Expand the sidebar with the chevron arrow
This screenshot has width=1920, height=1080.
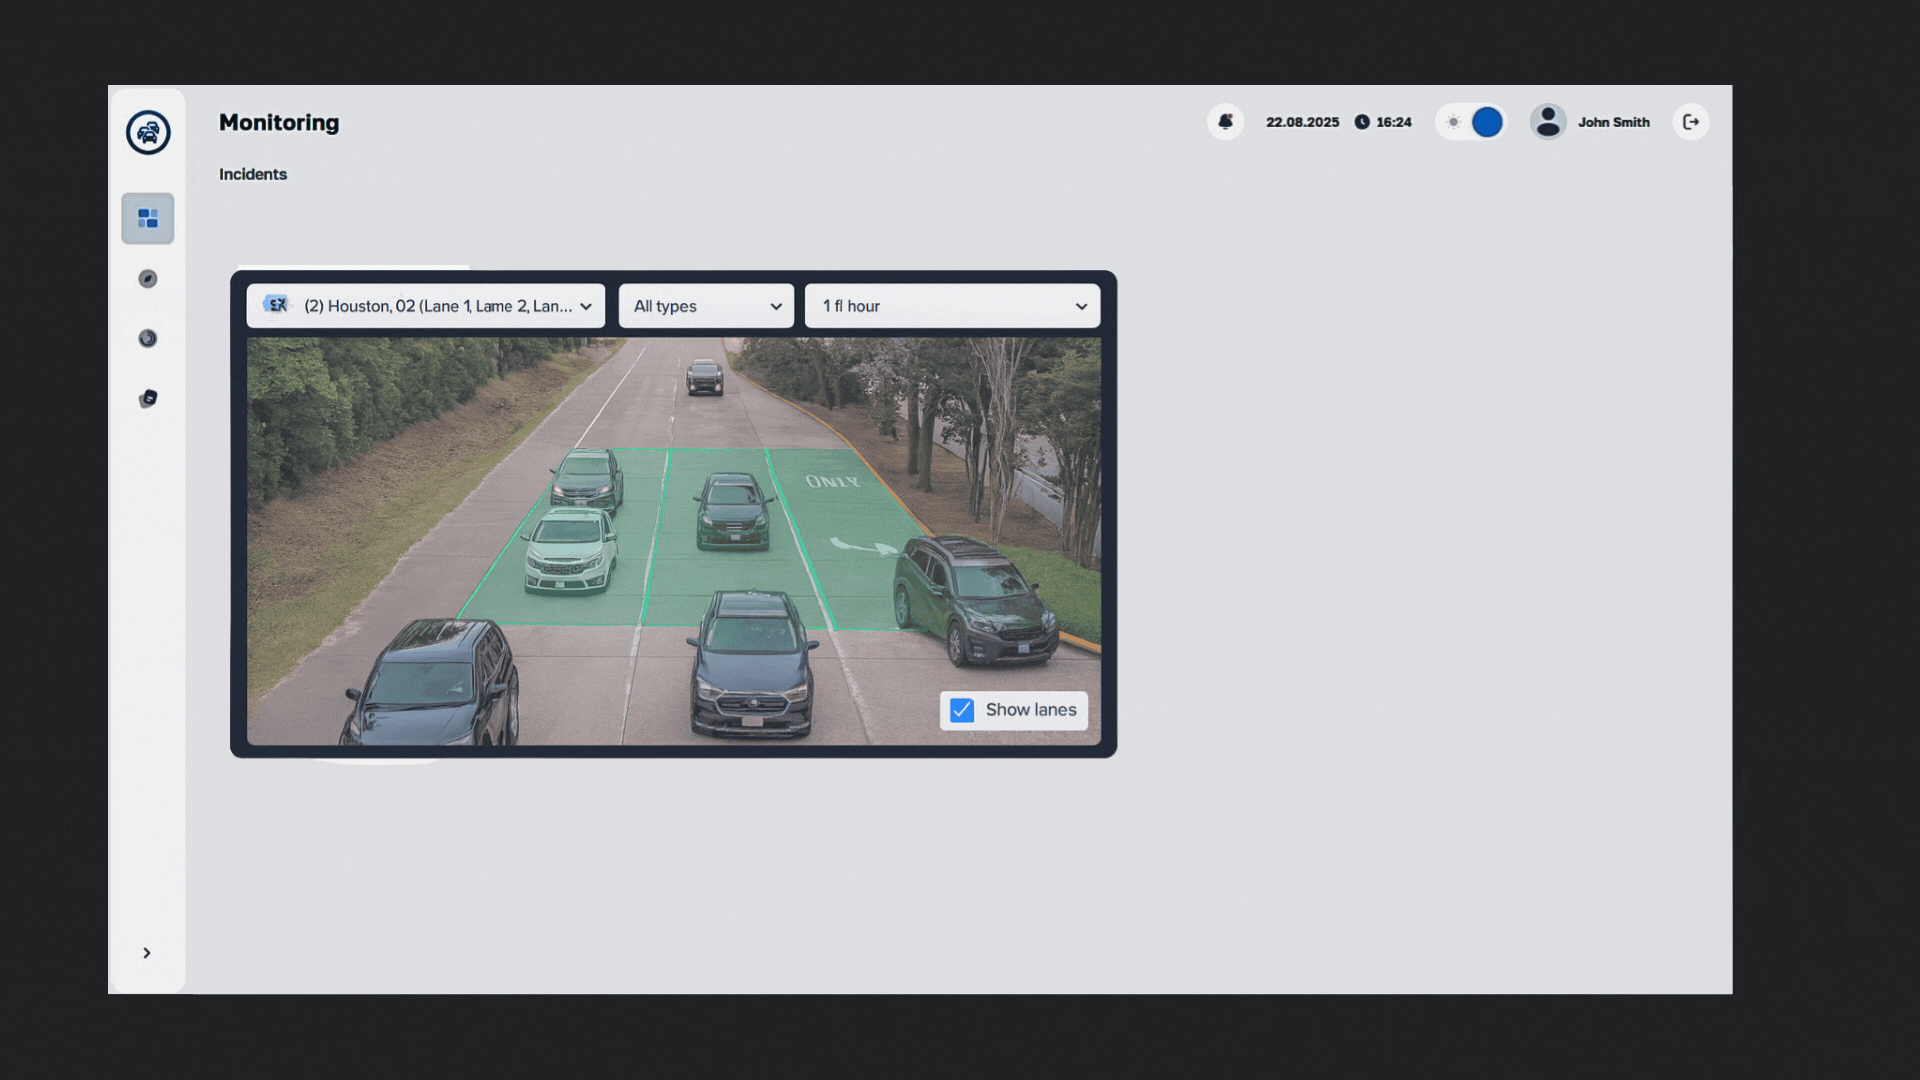[147, 953]
